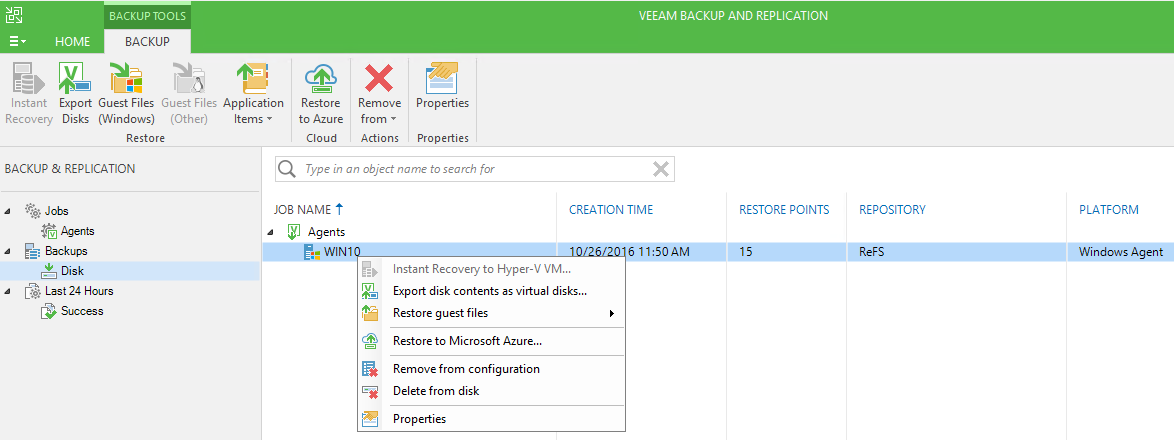Viewport: 1174px width, 440px height.
Task: Choose Restore to Microsoft Azure from menu
Action: pyautogui.click(x=467, y=341)
